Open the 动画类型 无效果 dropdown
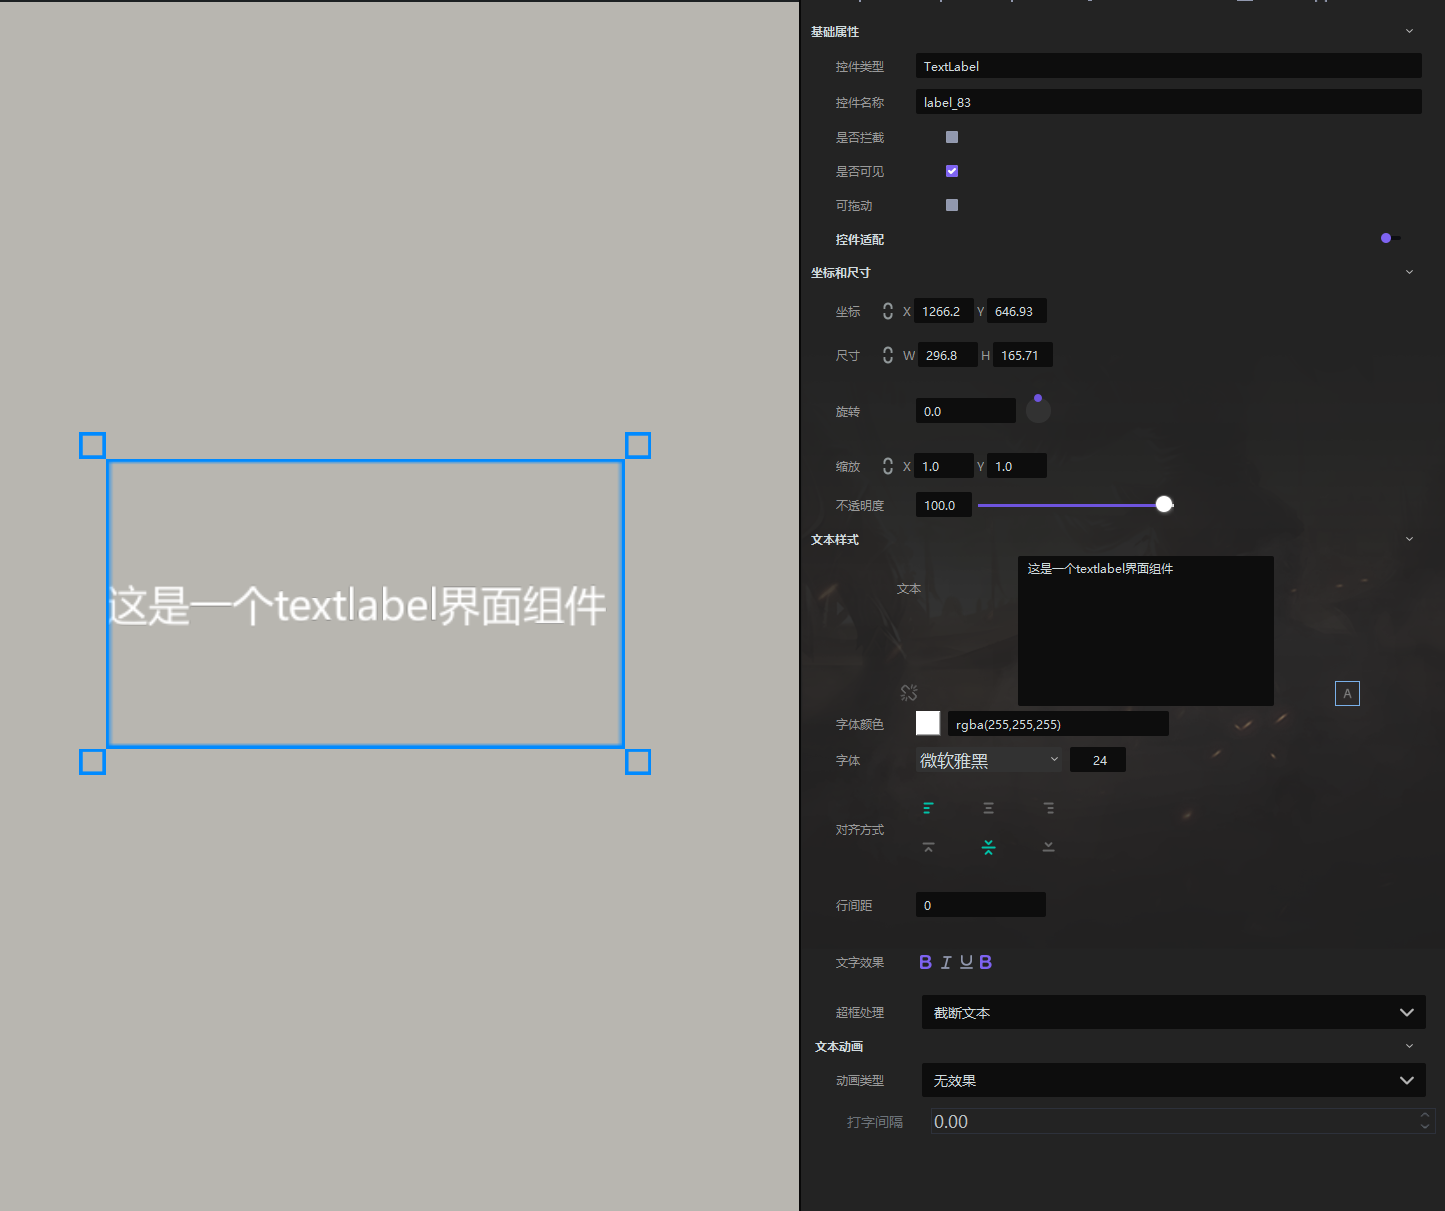 [x=1173, y=1080]
